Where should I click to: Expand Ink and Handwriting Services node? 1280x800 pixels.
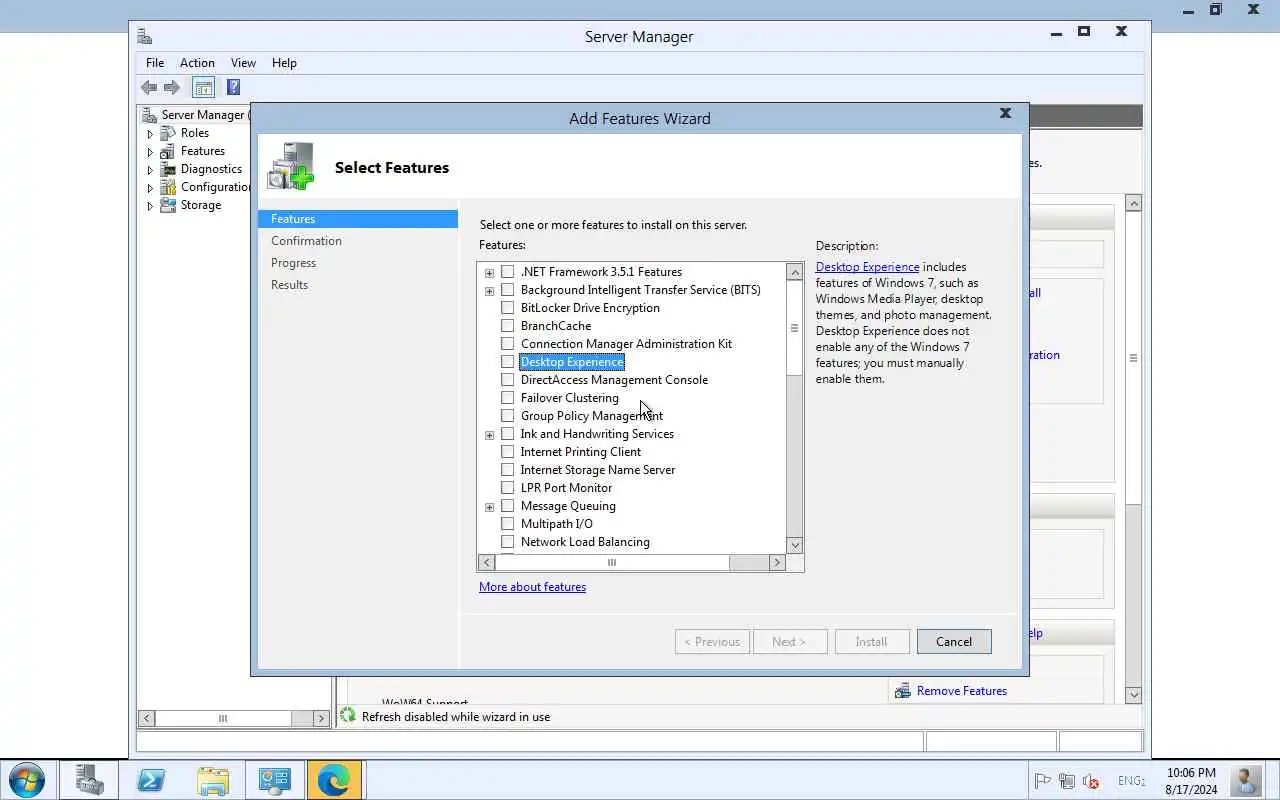coord(489,435)
